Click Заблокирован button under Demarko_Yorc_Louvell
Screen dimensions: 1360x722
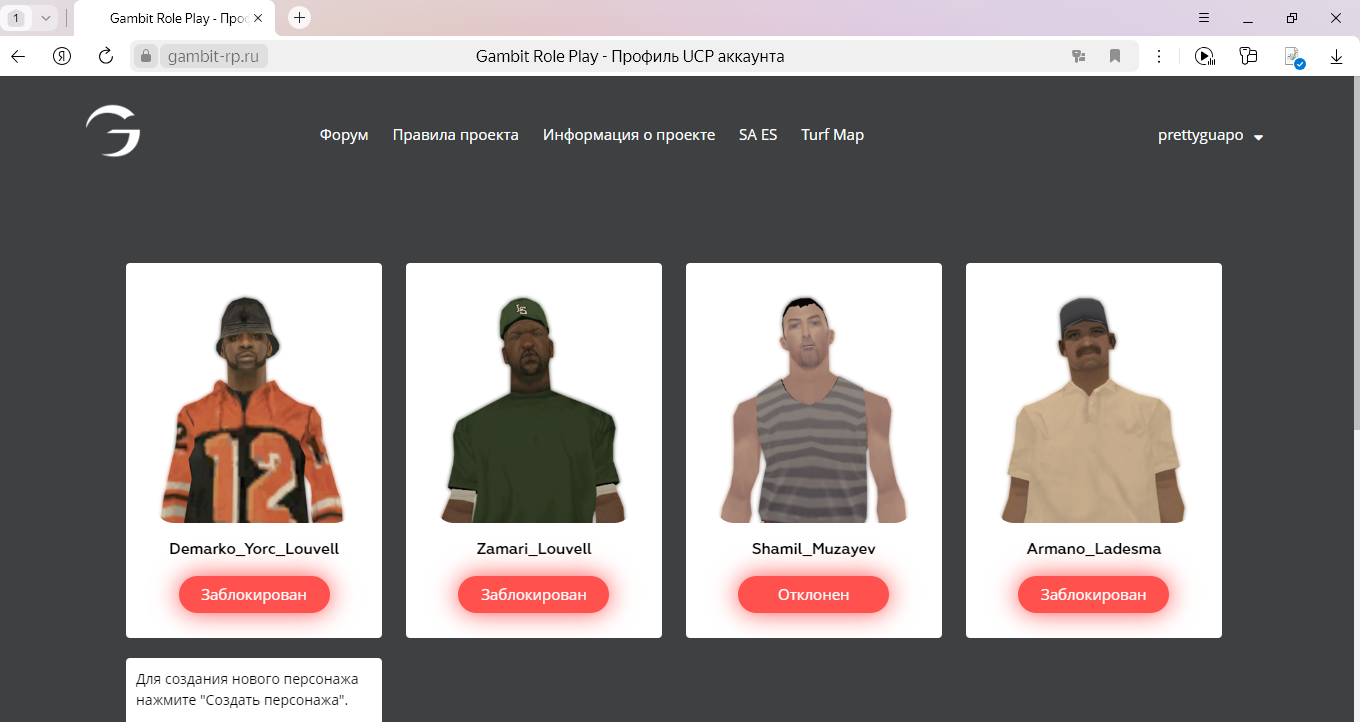254,594
